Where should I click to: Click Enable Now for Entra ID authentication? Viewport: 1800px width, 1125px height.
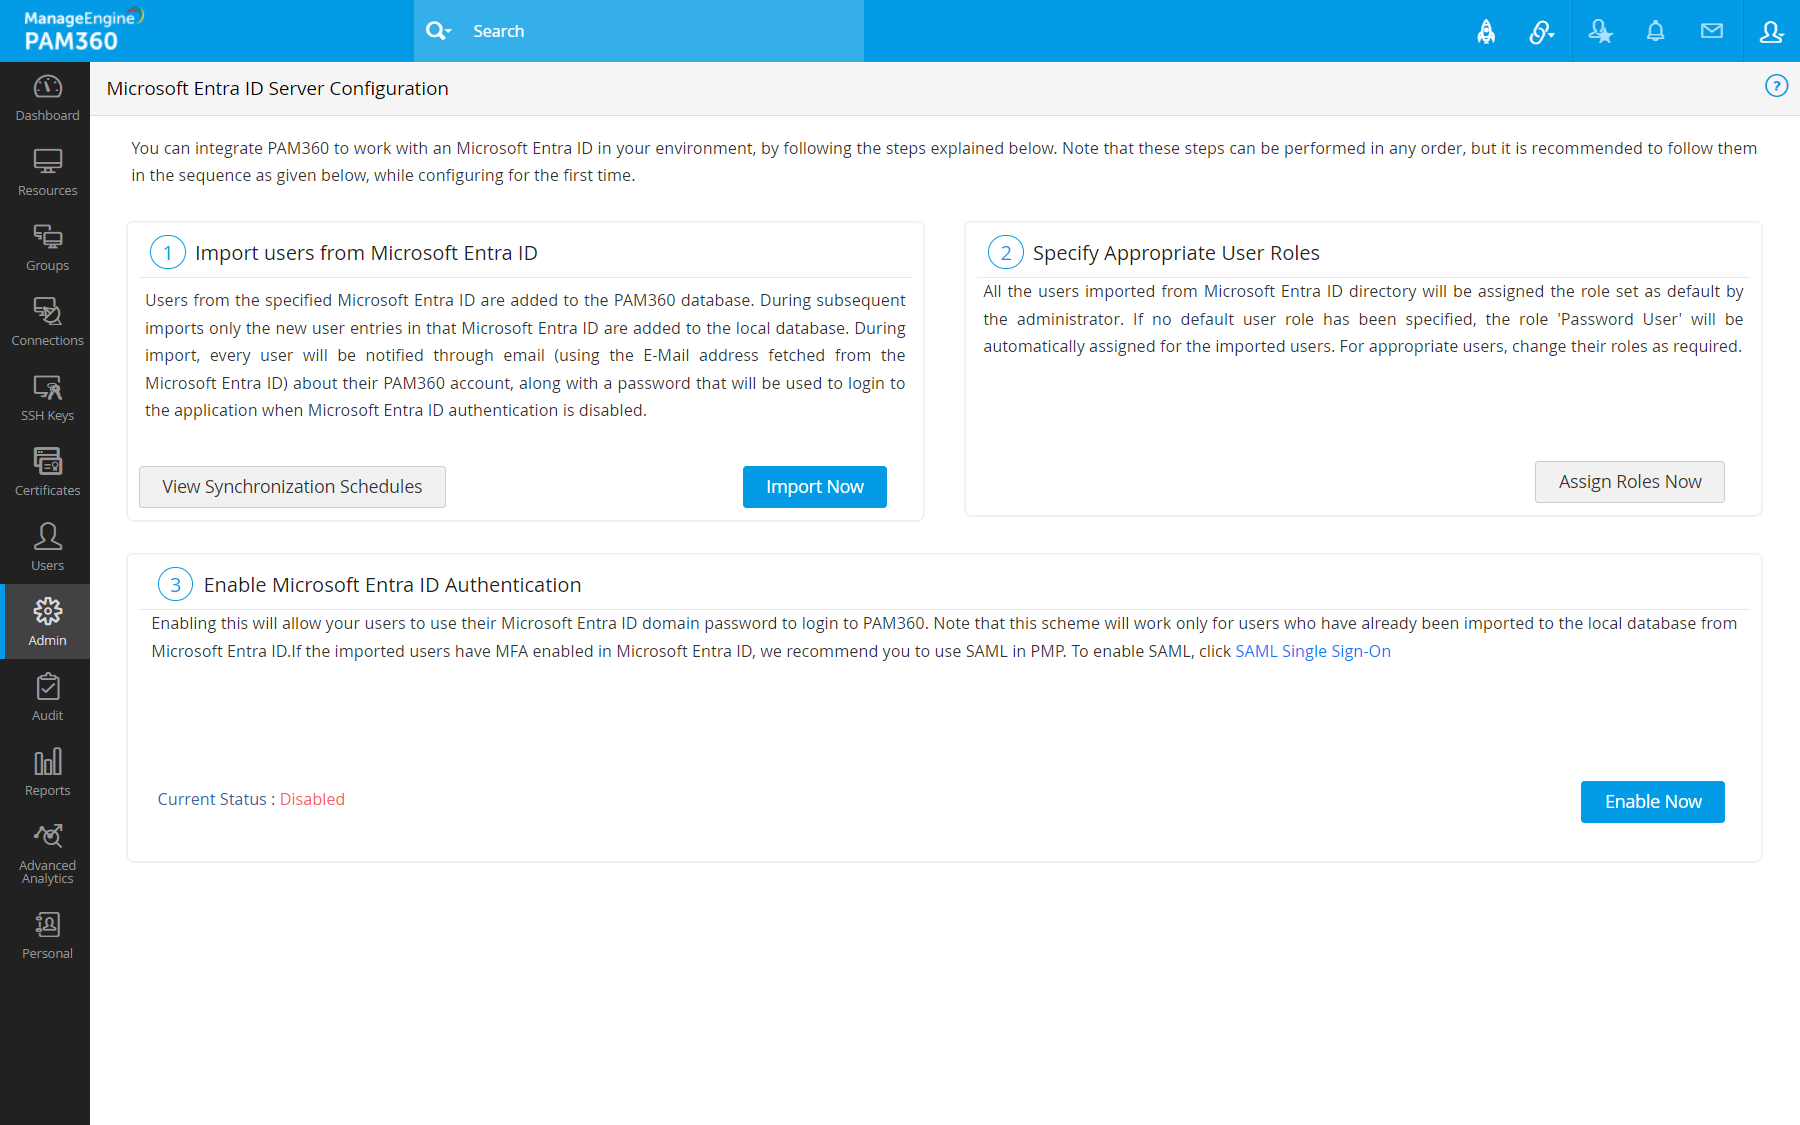point(1653,802)
